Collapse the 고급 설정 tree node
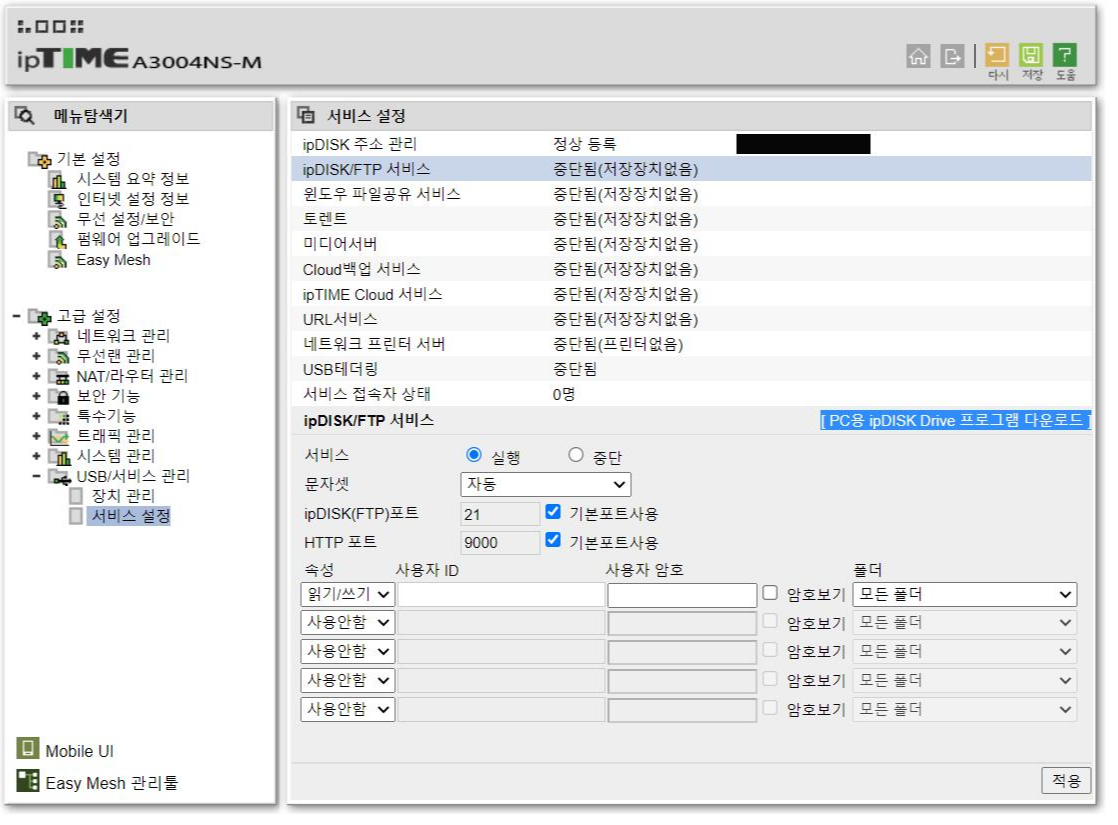The height and width of the screenshot is (825, 1118). [16, 316]
